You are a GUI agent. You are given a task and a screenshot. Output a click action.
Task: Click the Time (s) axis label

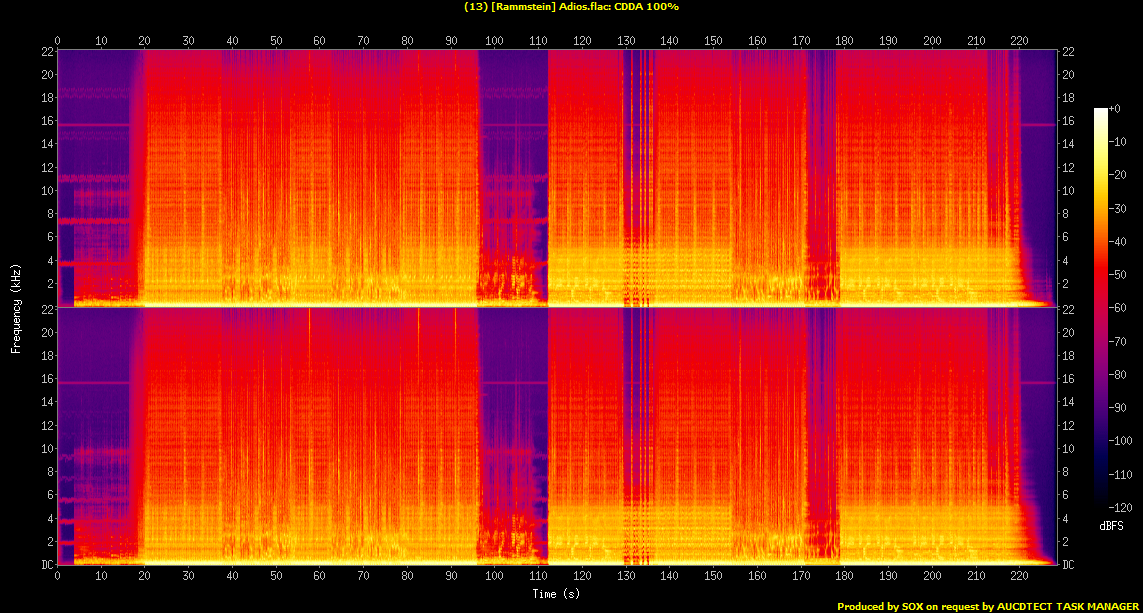coord(556,592)
